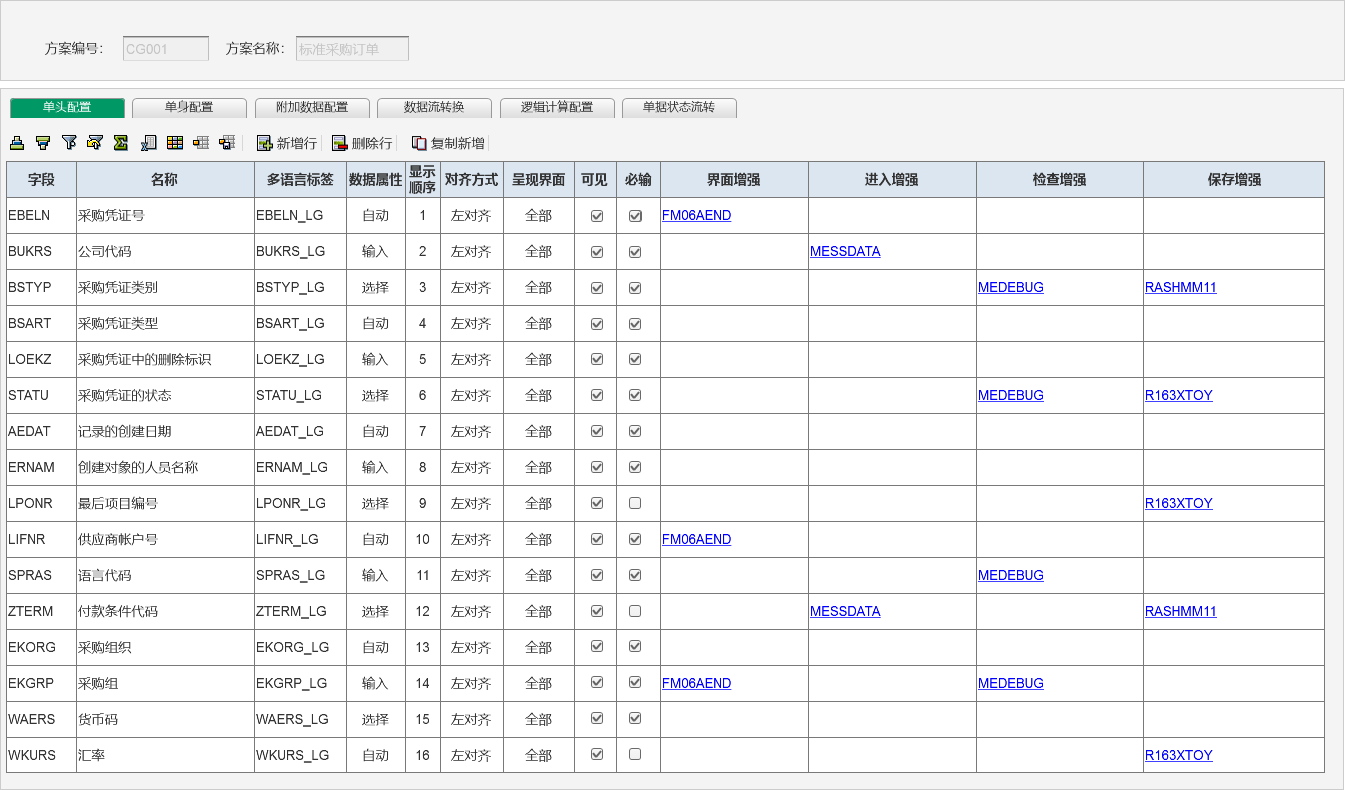
Task: Click the 复制新增 copy-add button
Action: (448, 143)
